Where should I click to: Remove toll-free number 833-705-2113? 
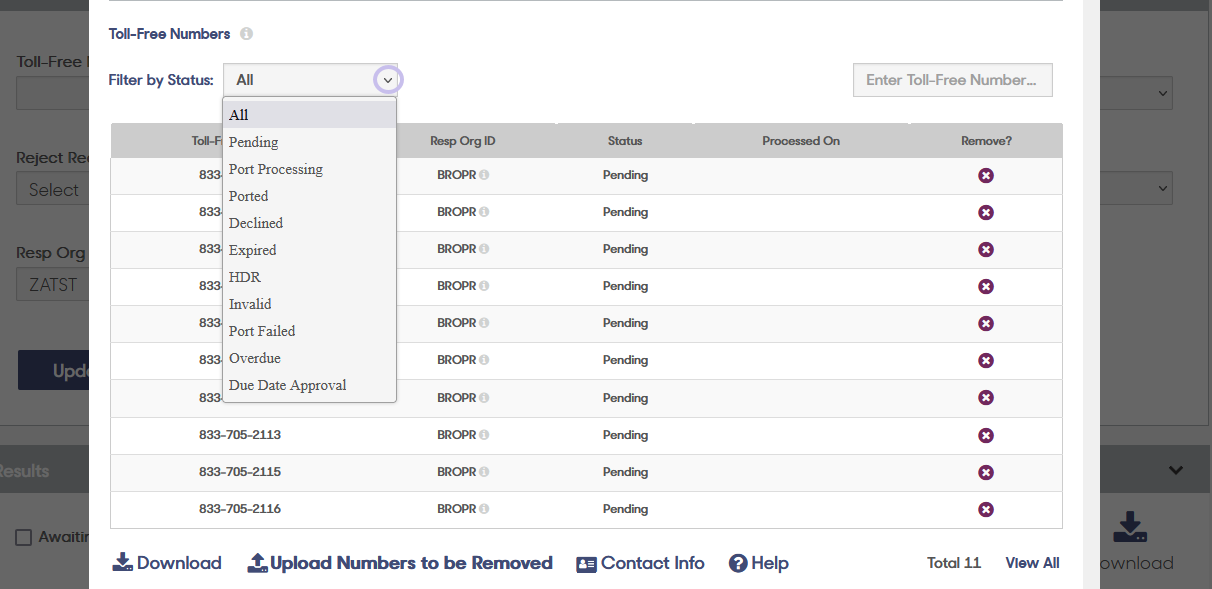[x=986, y=435]
